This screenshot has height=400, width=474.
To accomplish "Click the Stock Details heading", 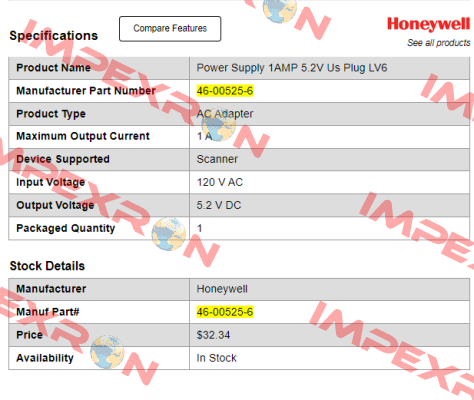I will point(47,266).
